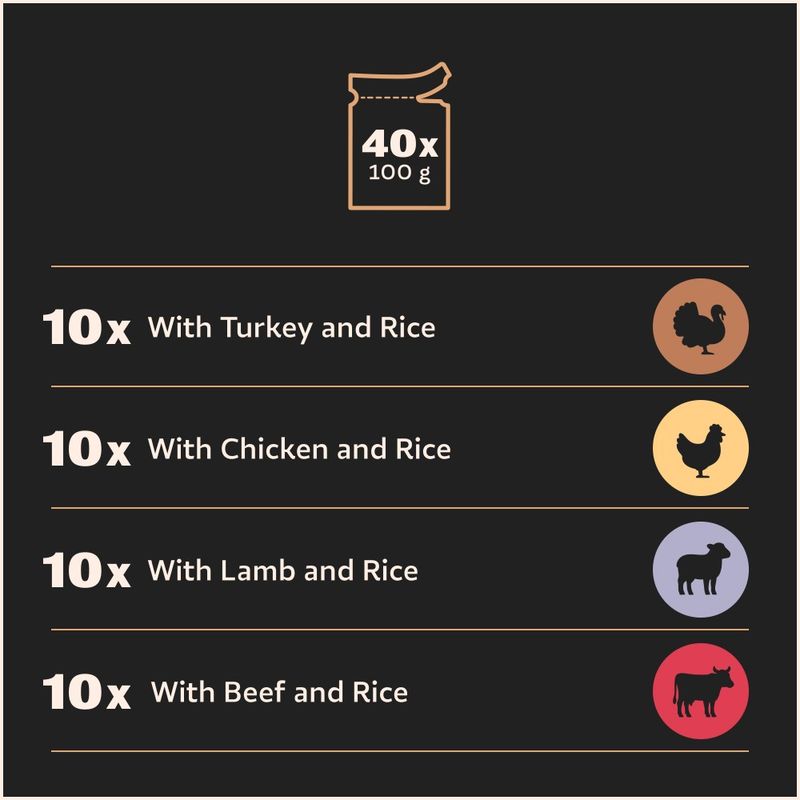The image size is (800, 800).
Task: Click the turkey silhouette icon
Action: tap(699, 328)
